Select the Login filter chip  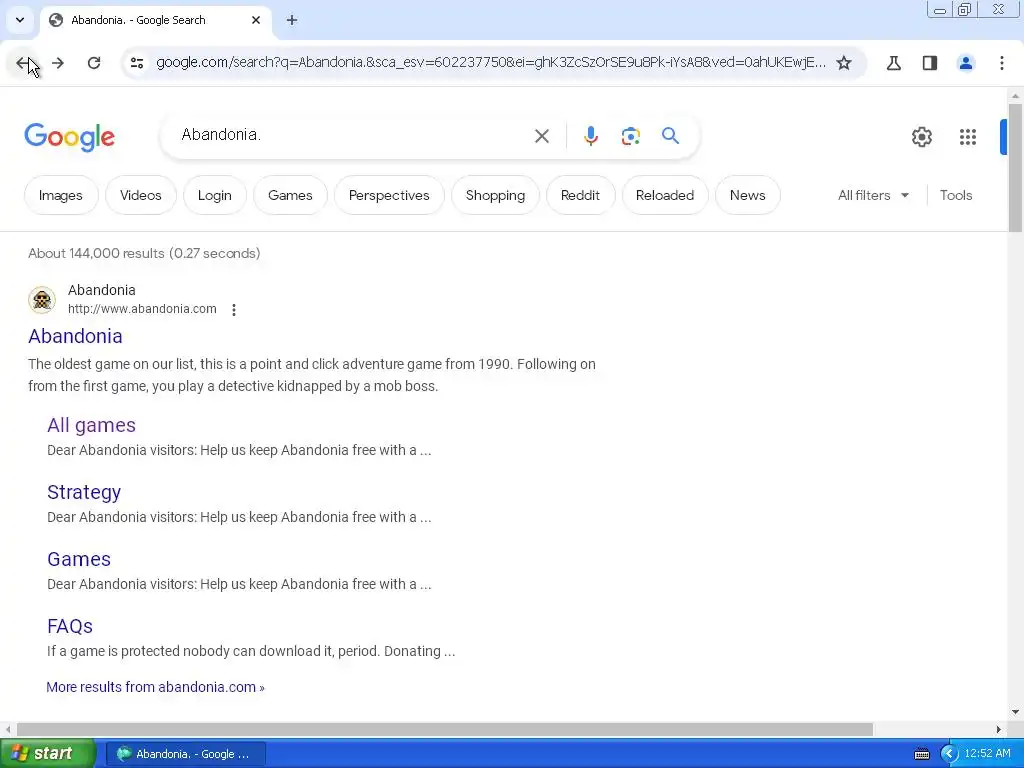click(x=215, y=195)
